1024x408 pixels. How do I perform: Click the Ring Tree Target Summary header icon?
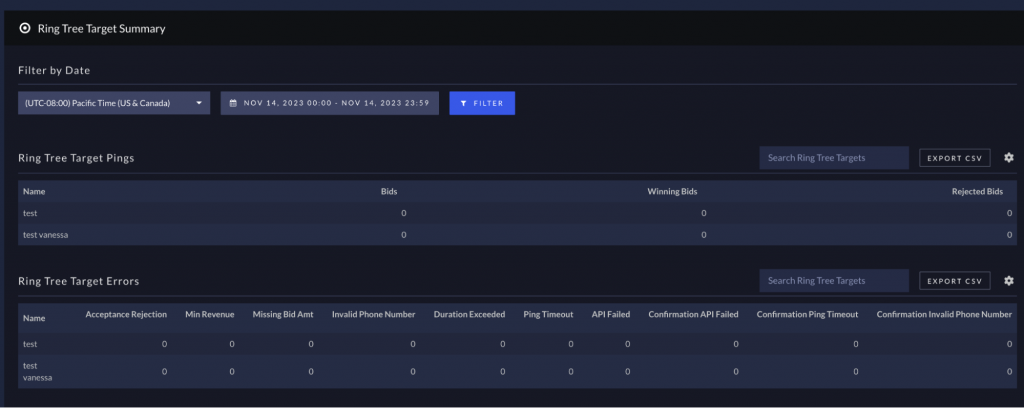click(25, 28)
